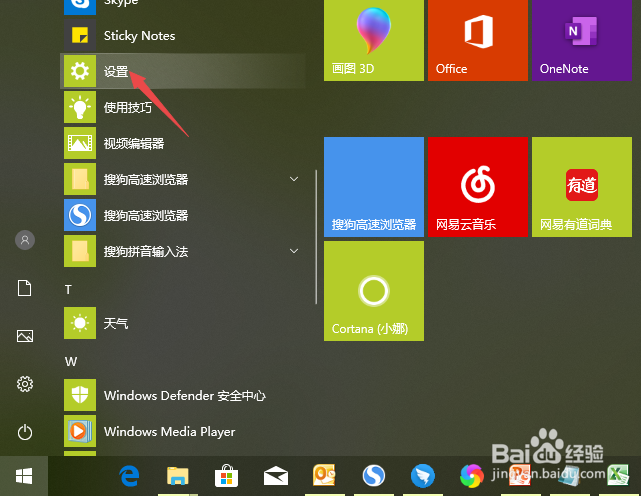Open 设置 (Settings) in app list

coord(183,71)
